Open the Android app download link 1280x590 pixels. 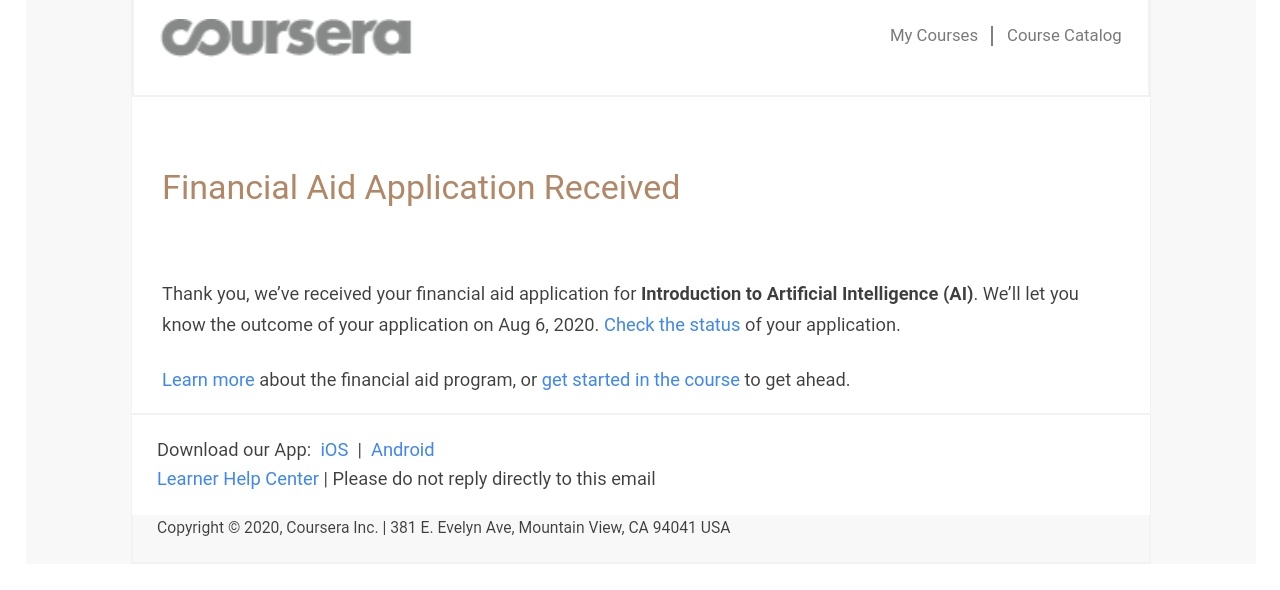click(x=402, y=450)
